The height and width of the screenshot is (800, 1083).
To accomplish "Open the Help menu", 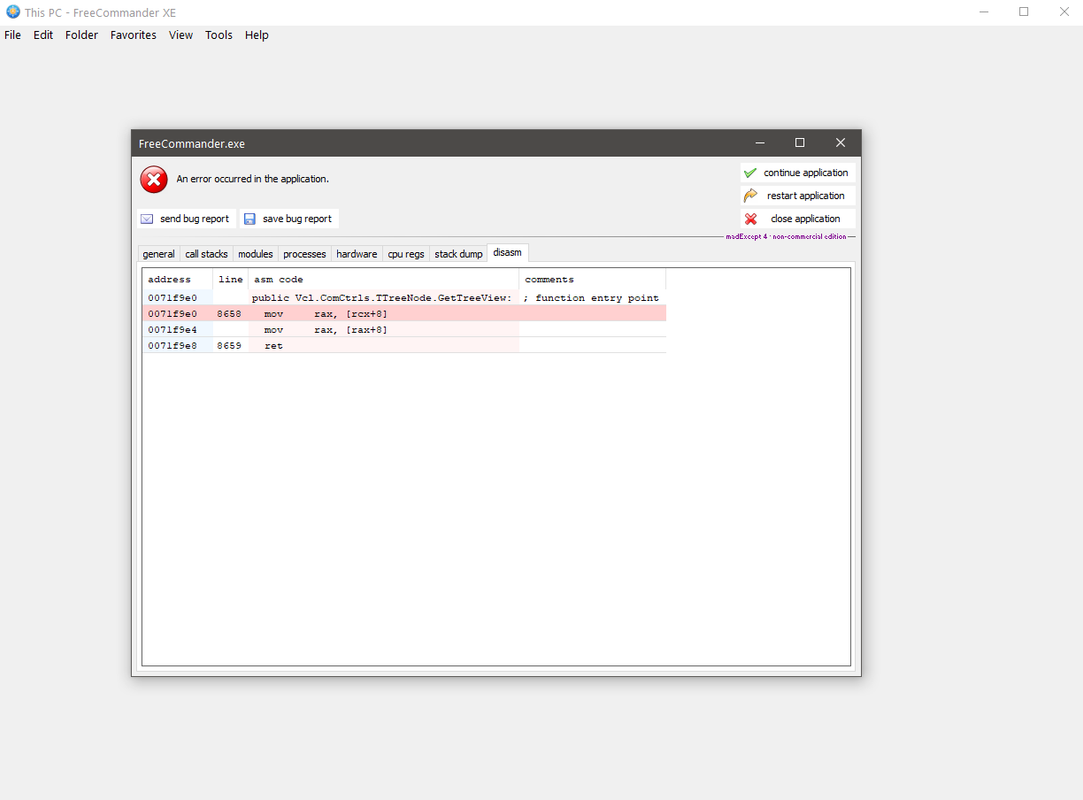I will [256, 35].
